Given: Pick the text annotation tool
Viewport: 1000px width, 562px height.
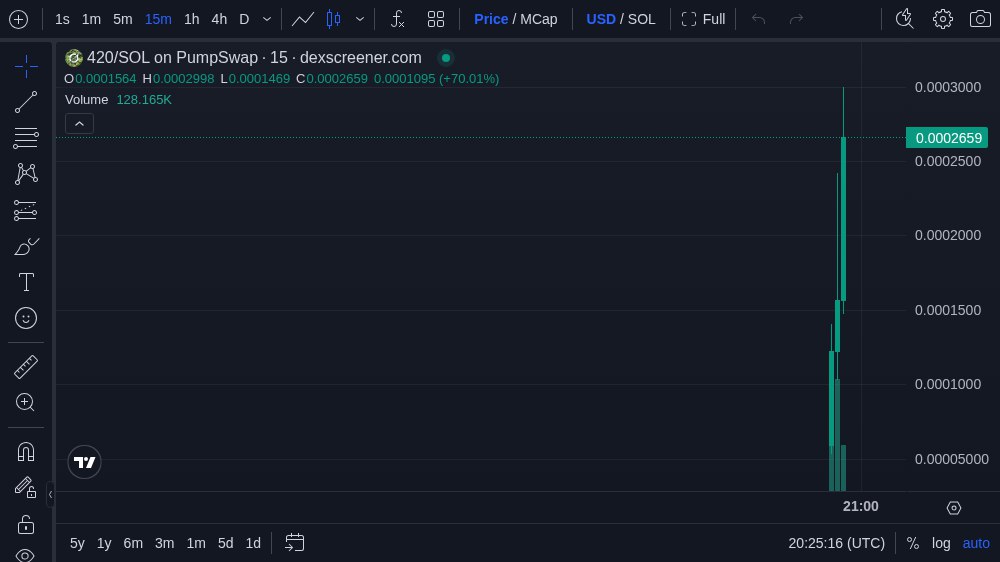Looking at the screenshot, I should (26, 282).
